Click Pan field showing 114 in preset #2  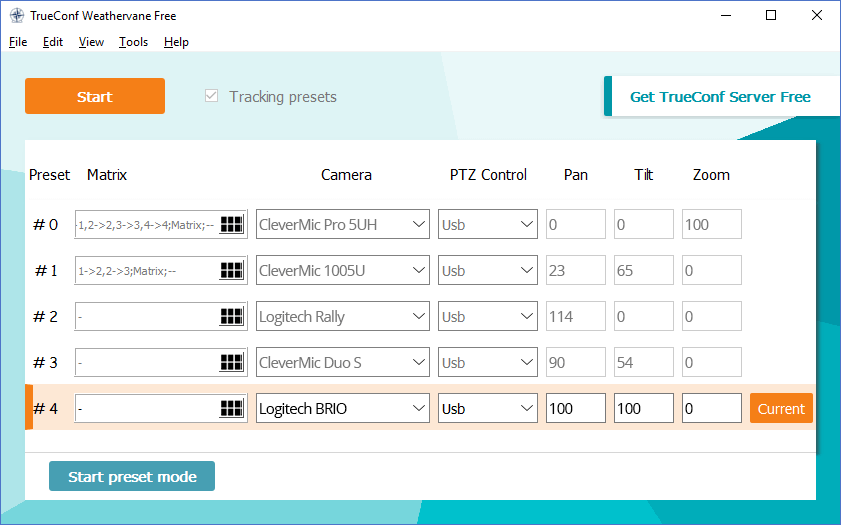576,316
